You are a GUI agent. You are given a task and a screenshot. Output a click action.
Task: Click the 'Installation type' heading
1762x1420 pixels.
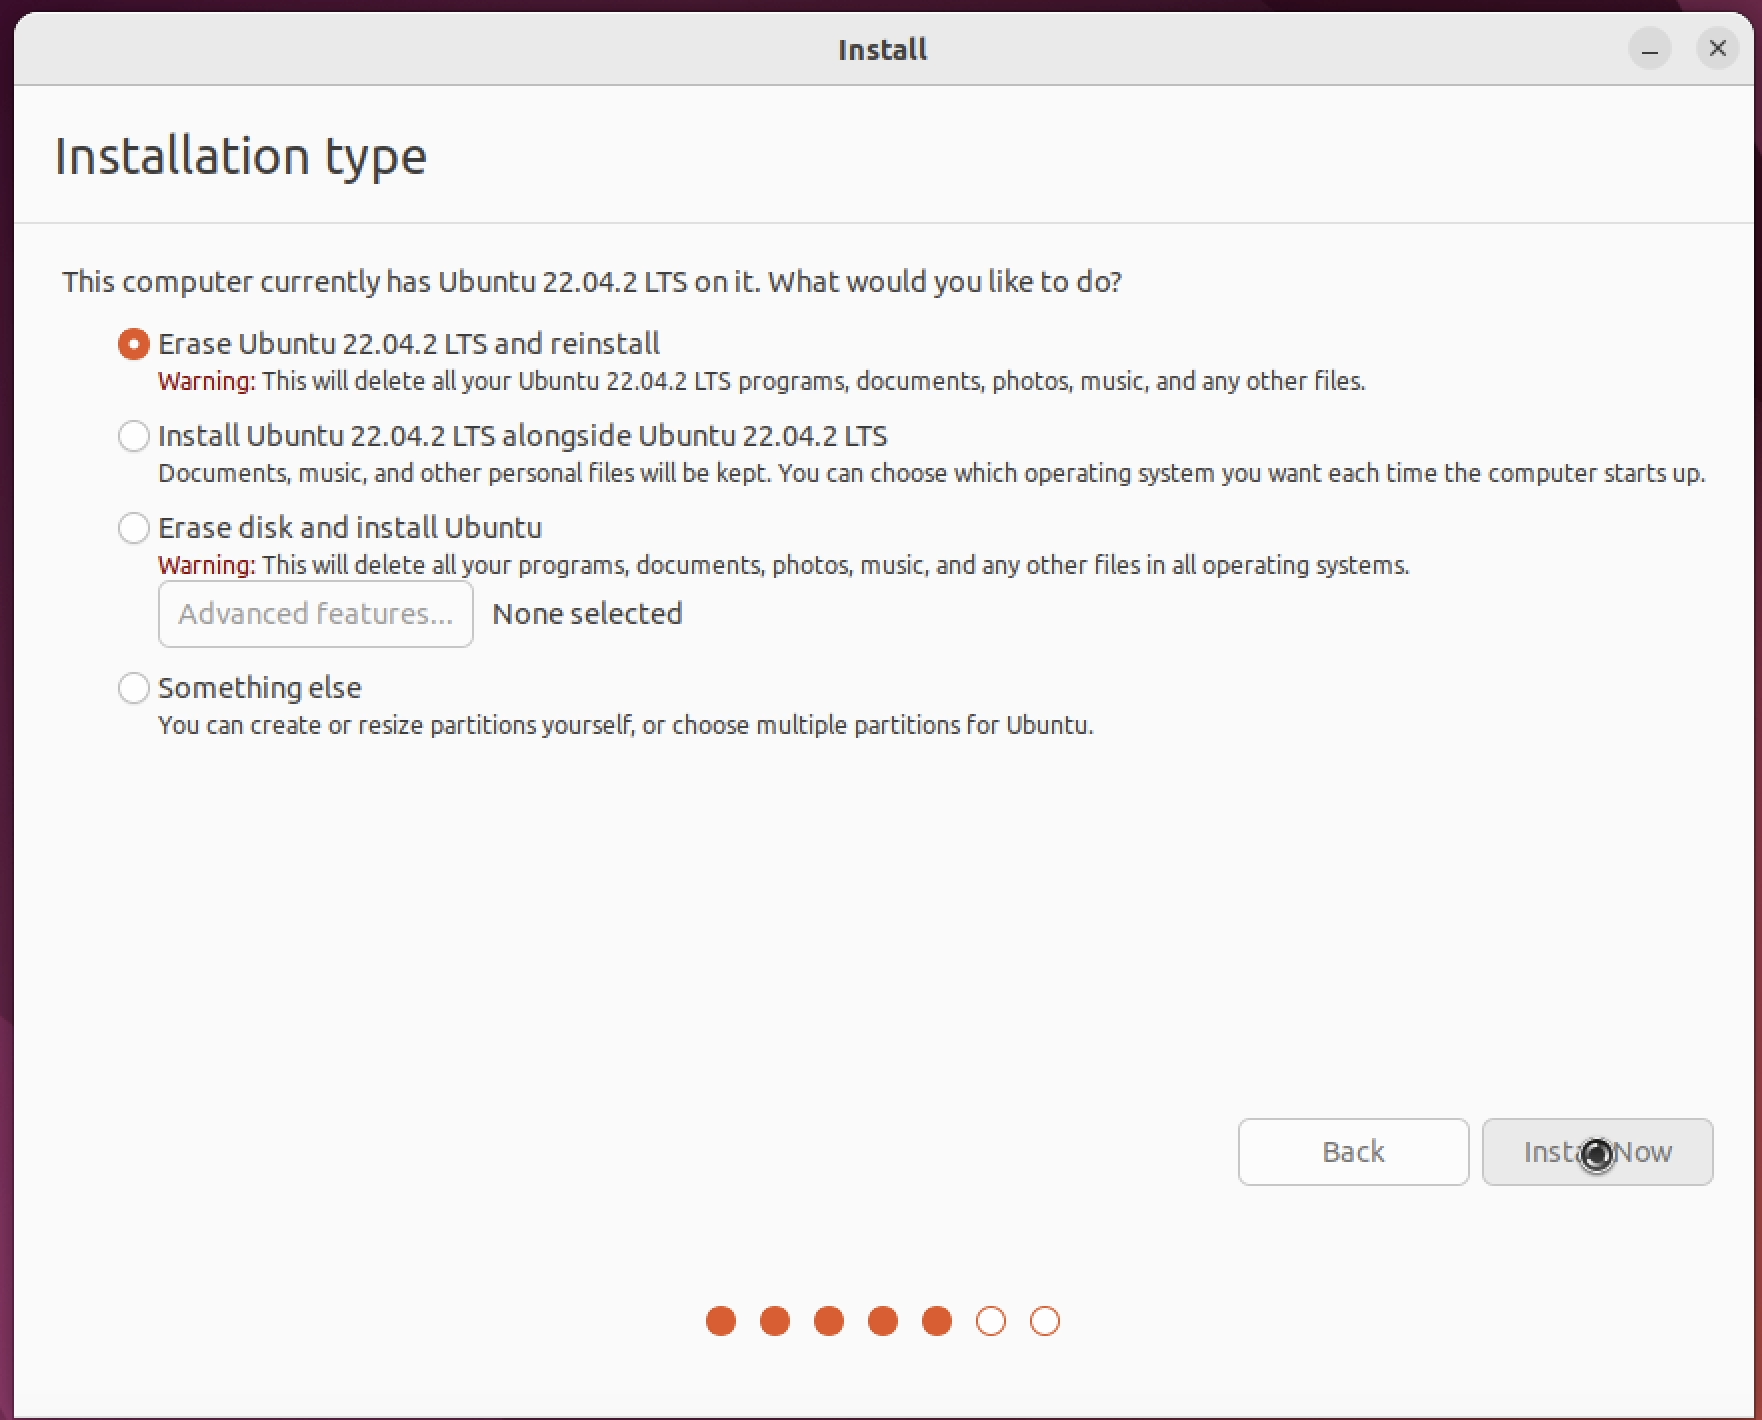tap(241, 157)
